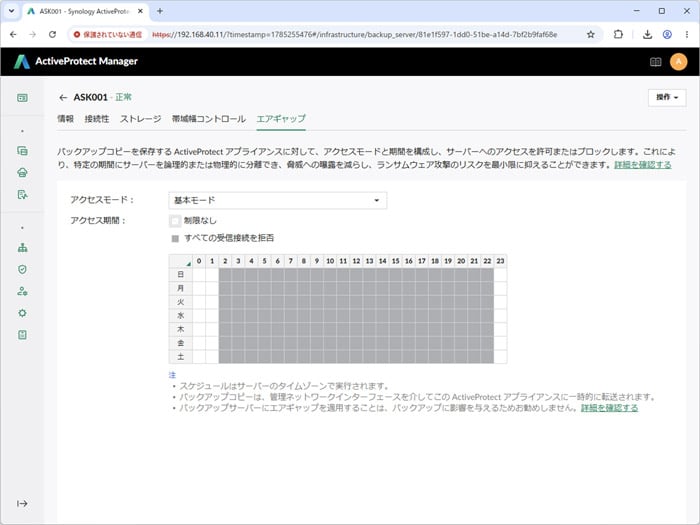Viewport: 700px width, 525px height.
Task: Click the address bar URL
Action: (x=354, y=34)
